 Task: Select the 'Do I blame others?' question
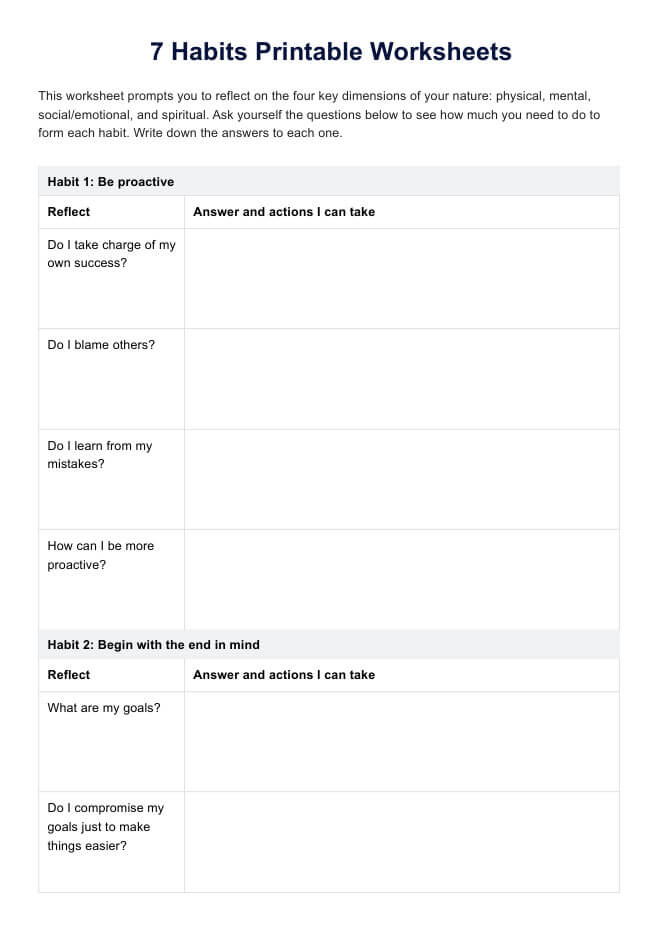(x=101, y=345)
